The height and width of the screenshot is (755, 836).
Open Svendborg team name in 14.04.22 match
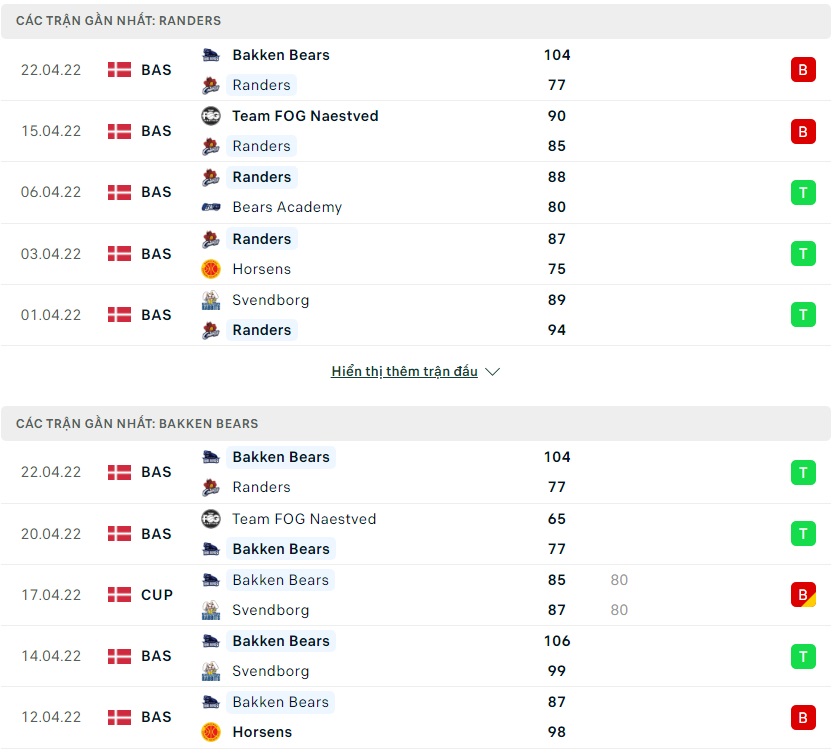point(270,671)
